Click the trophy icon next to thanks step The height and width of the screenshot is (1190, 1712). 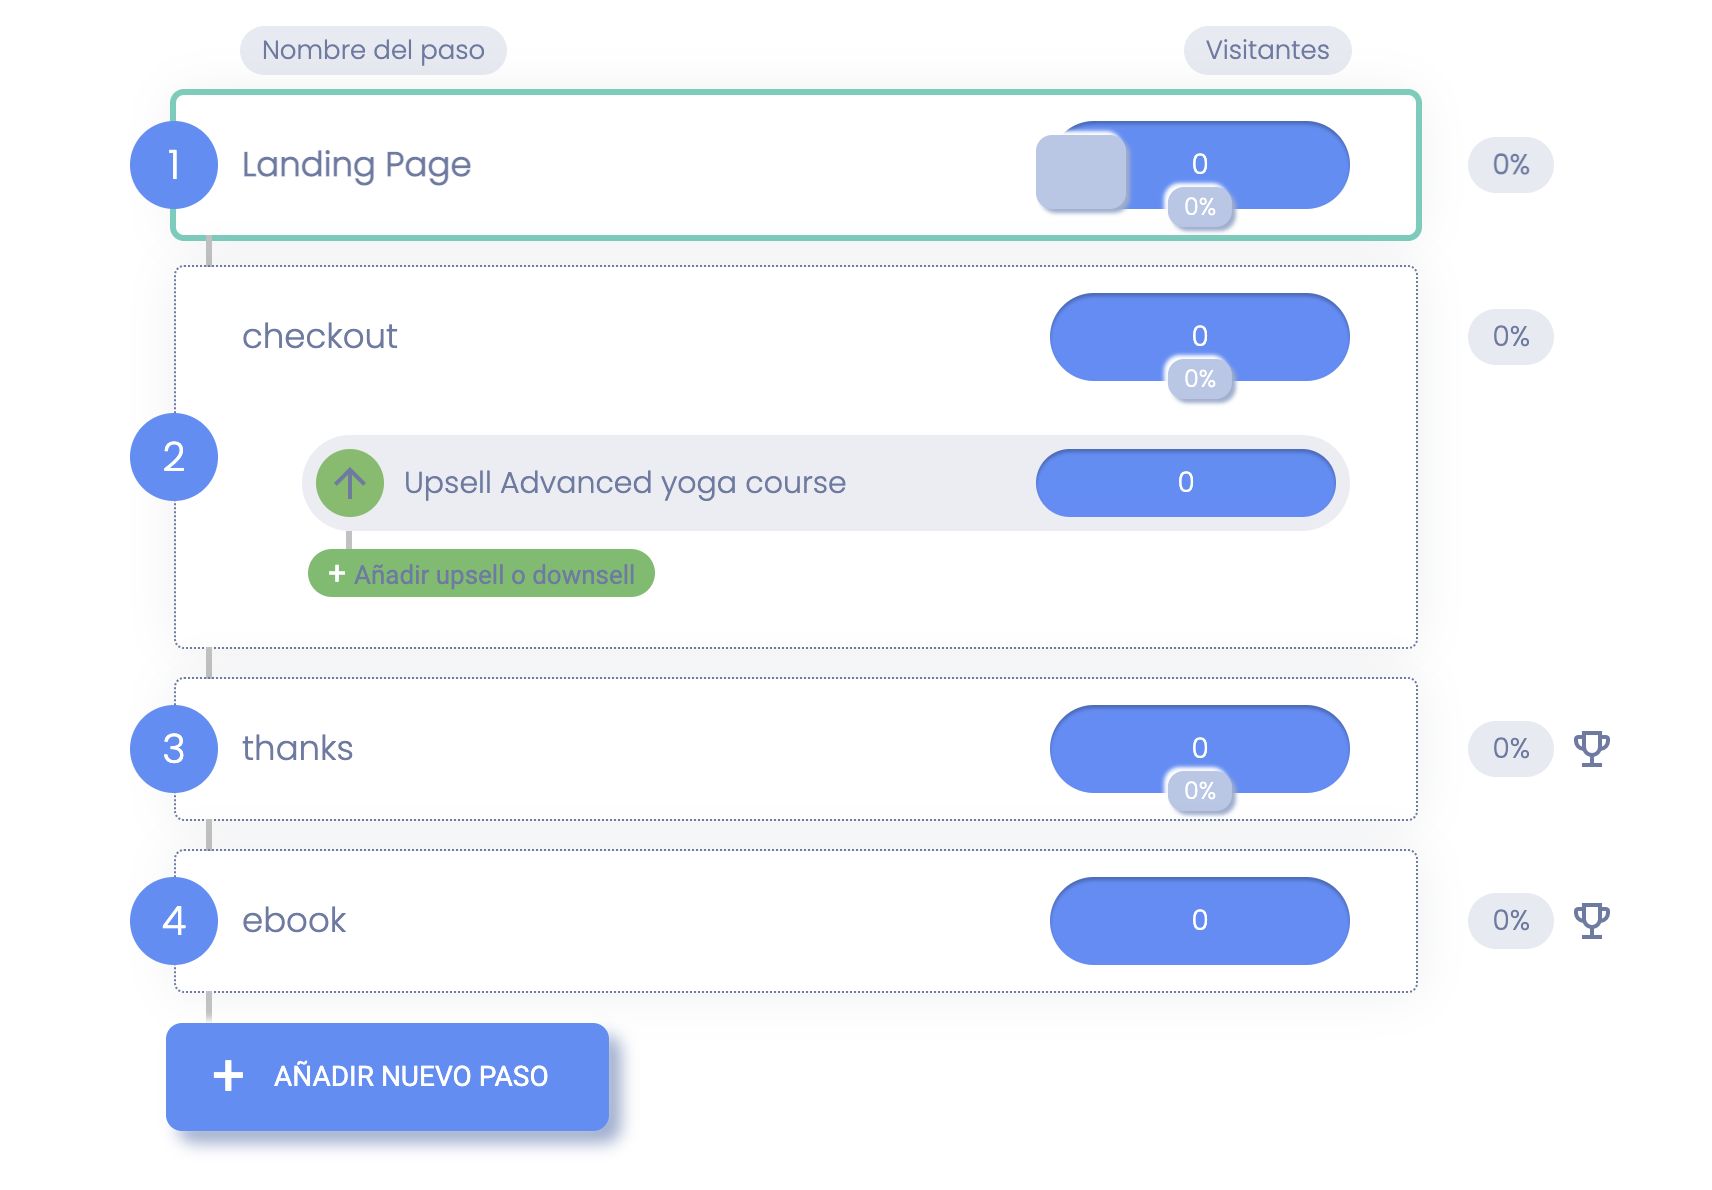coord(1591,749)
